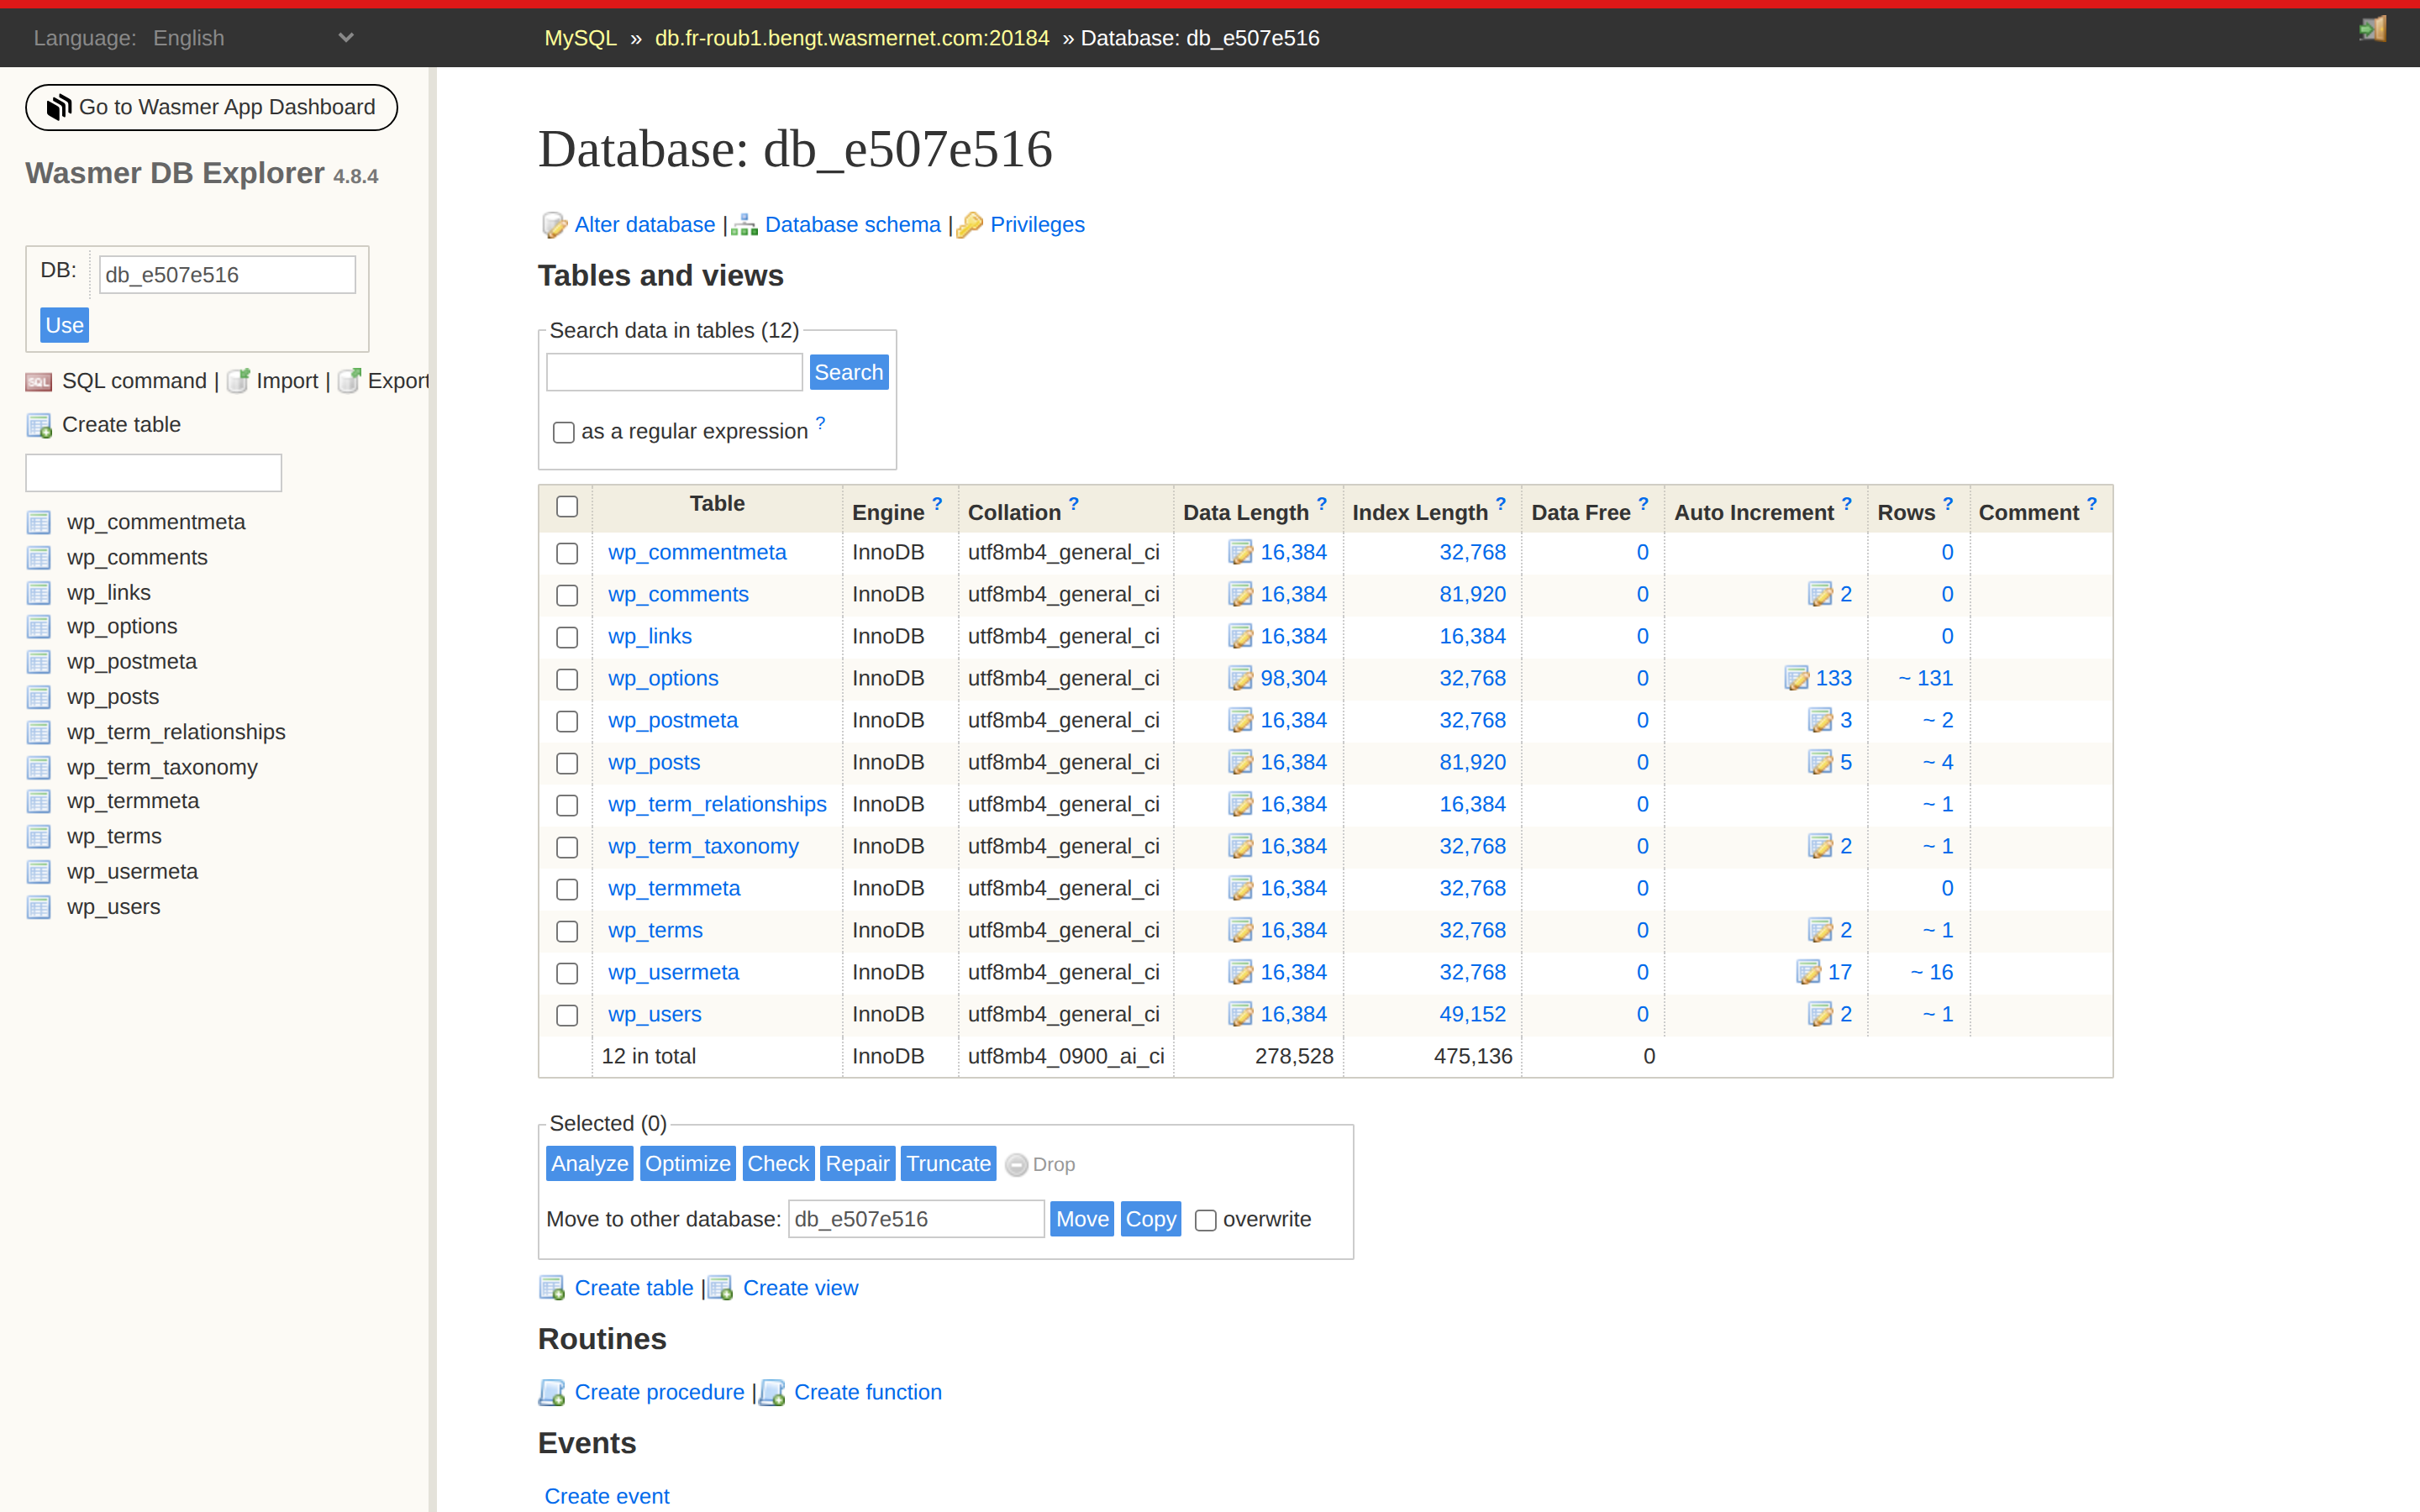Open the Import page link

point(287,381)
